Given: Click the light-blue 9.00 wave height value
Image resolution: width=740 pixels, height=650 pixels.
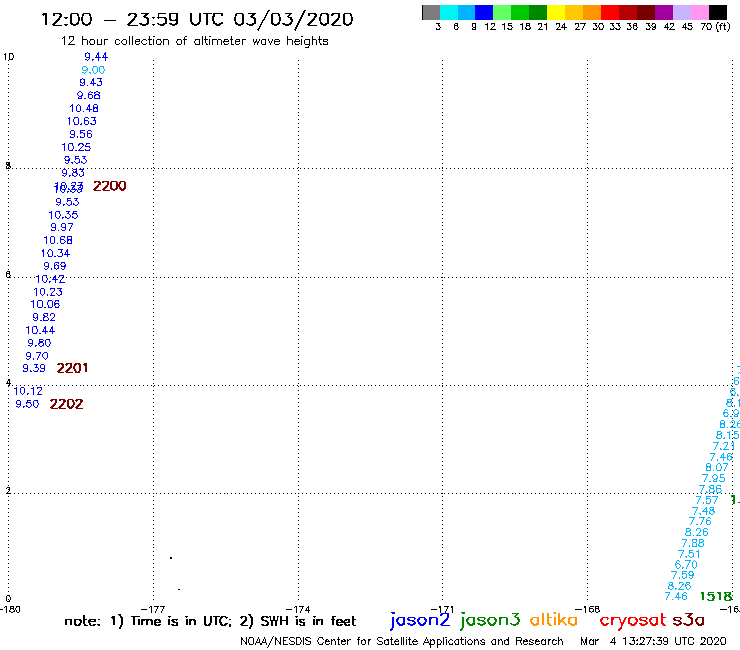Looking at the screenshot, I should coord(93,70).
